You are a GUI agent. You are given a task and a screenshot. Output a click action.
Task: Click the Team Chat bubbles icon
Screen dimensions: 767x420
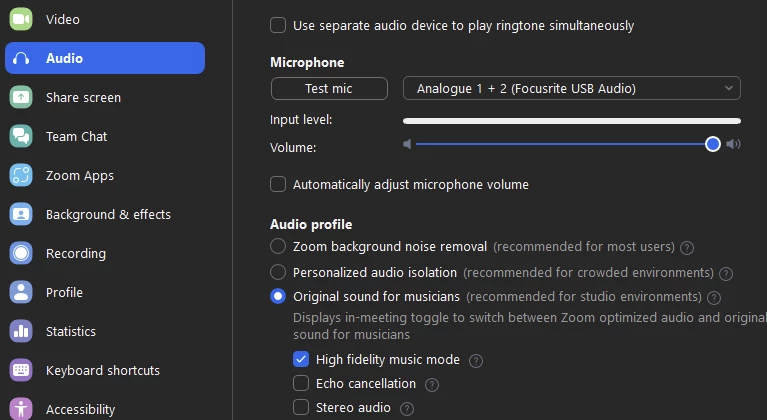click(x=21, y=136)
